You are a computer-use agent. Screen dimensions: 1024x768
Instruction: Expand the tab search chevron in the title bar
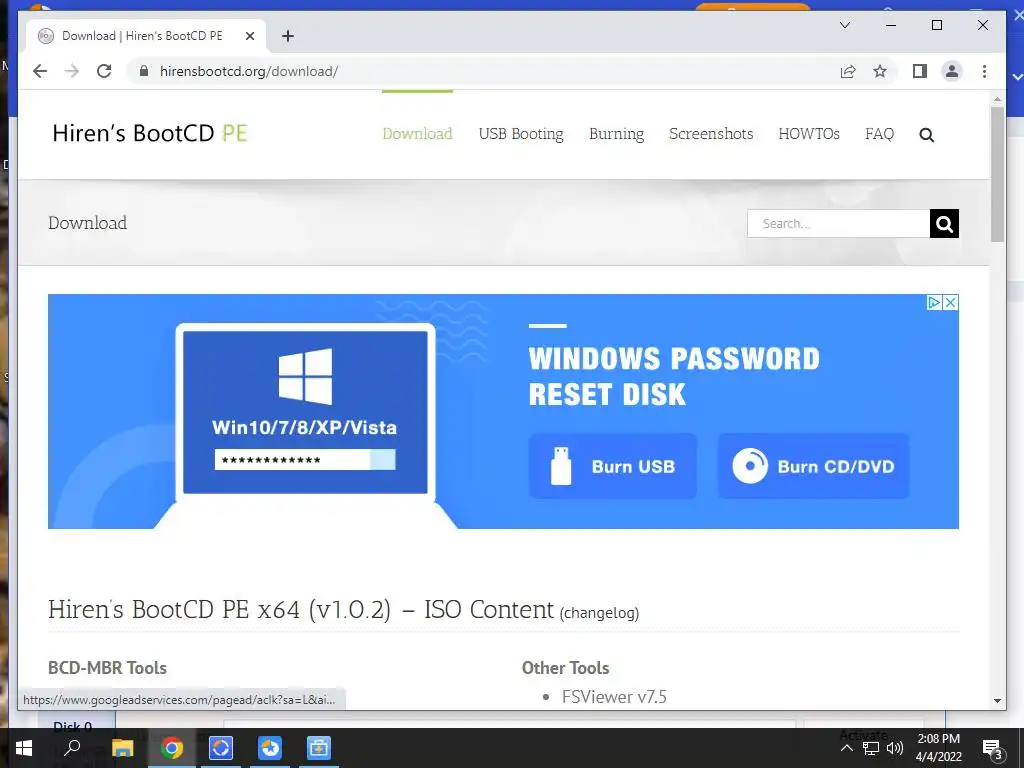pos(844,25)
